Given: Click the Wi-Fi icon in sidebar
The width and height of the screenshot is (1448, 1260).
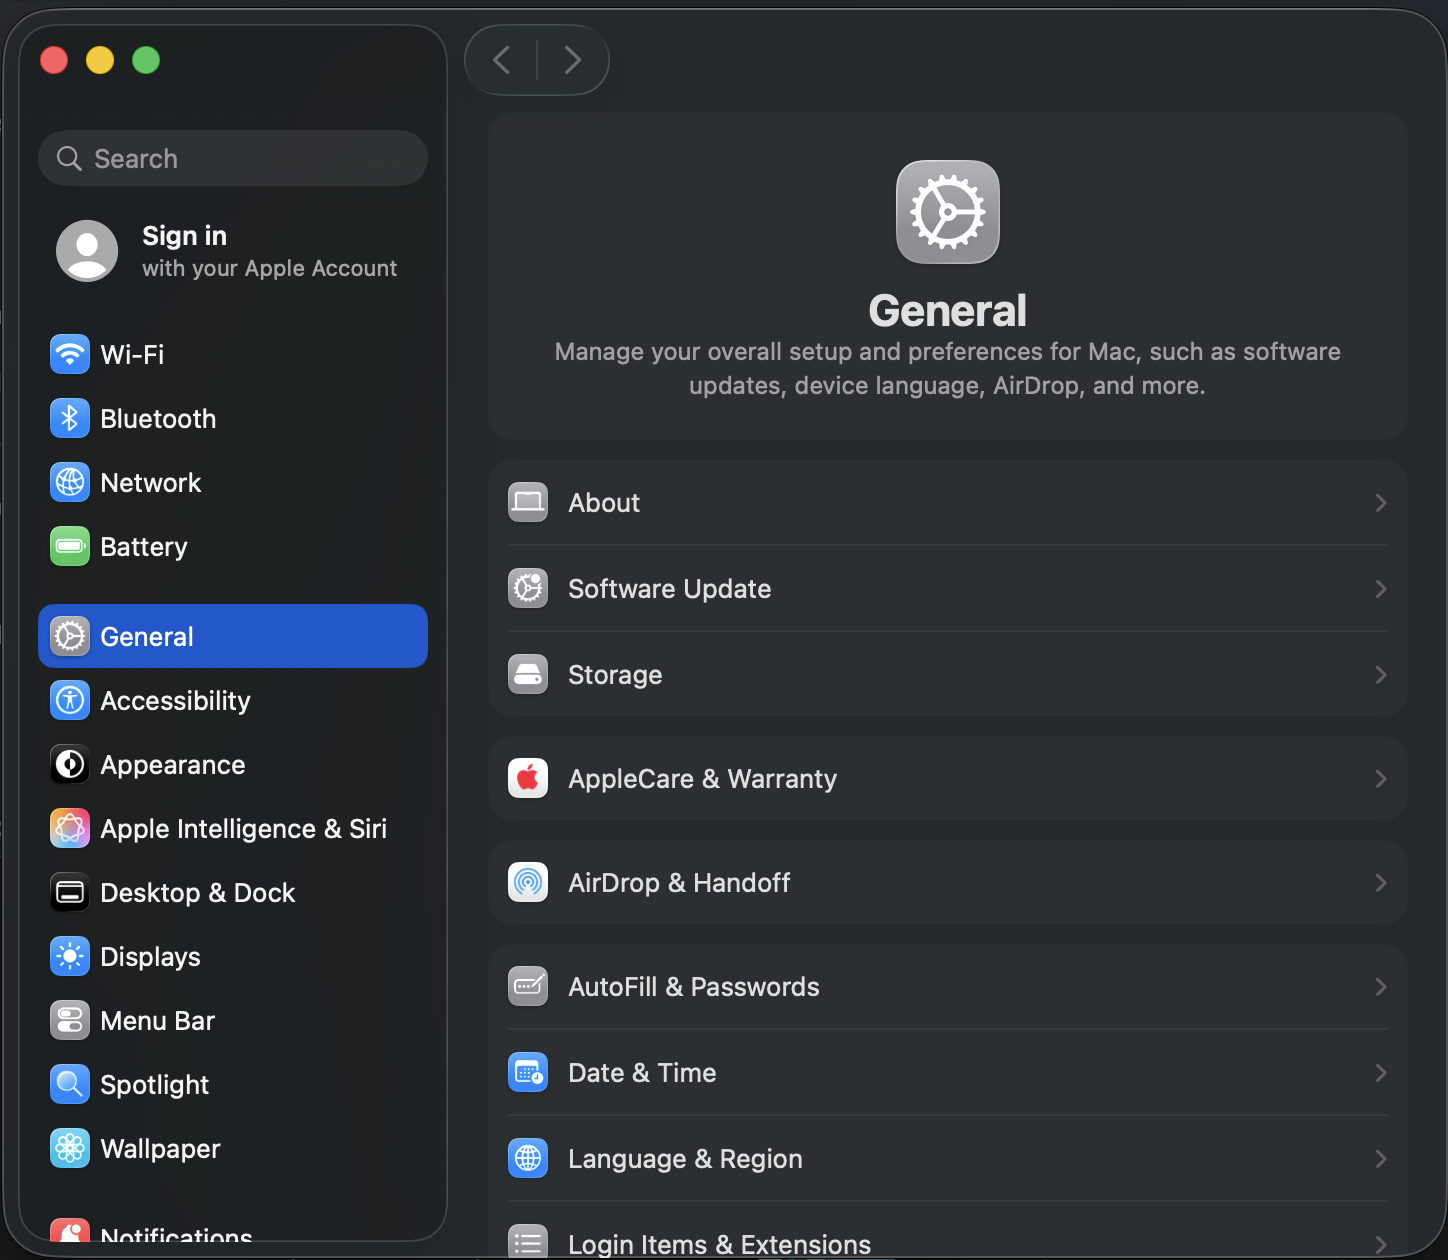Looking at the screenshot, I should pos(70,354).
